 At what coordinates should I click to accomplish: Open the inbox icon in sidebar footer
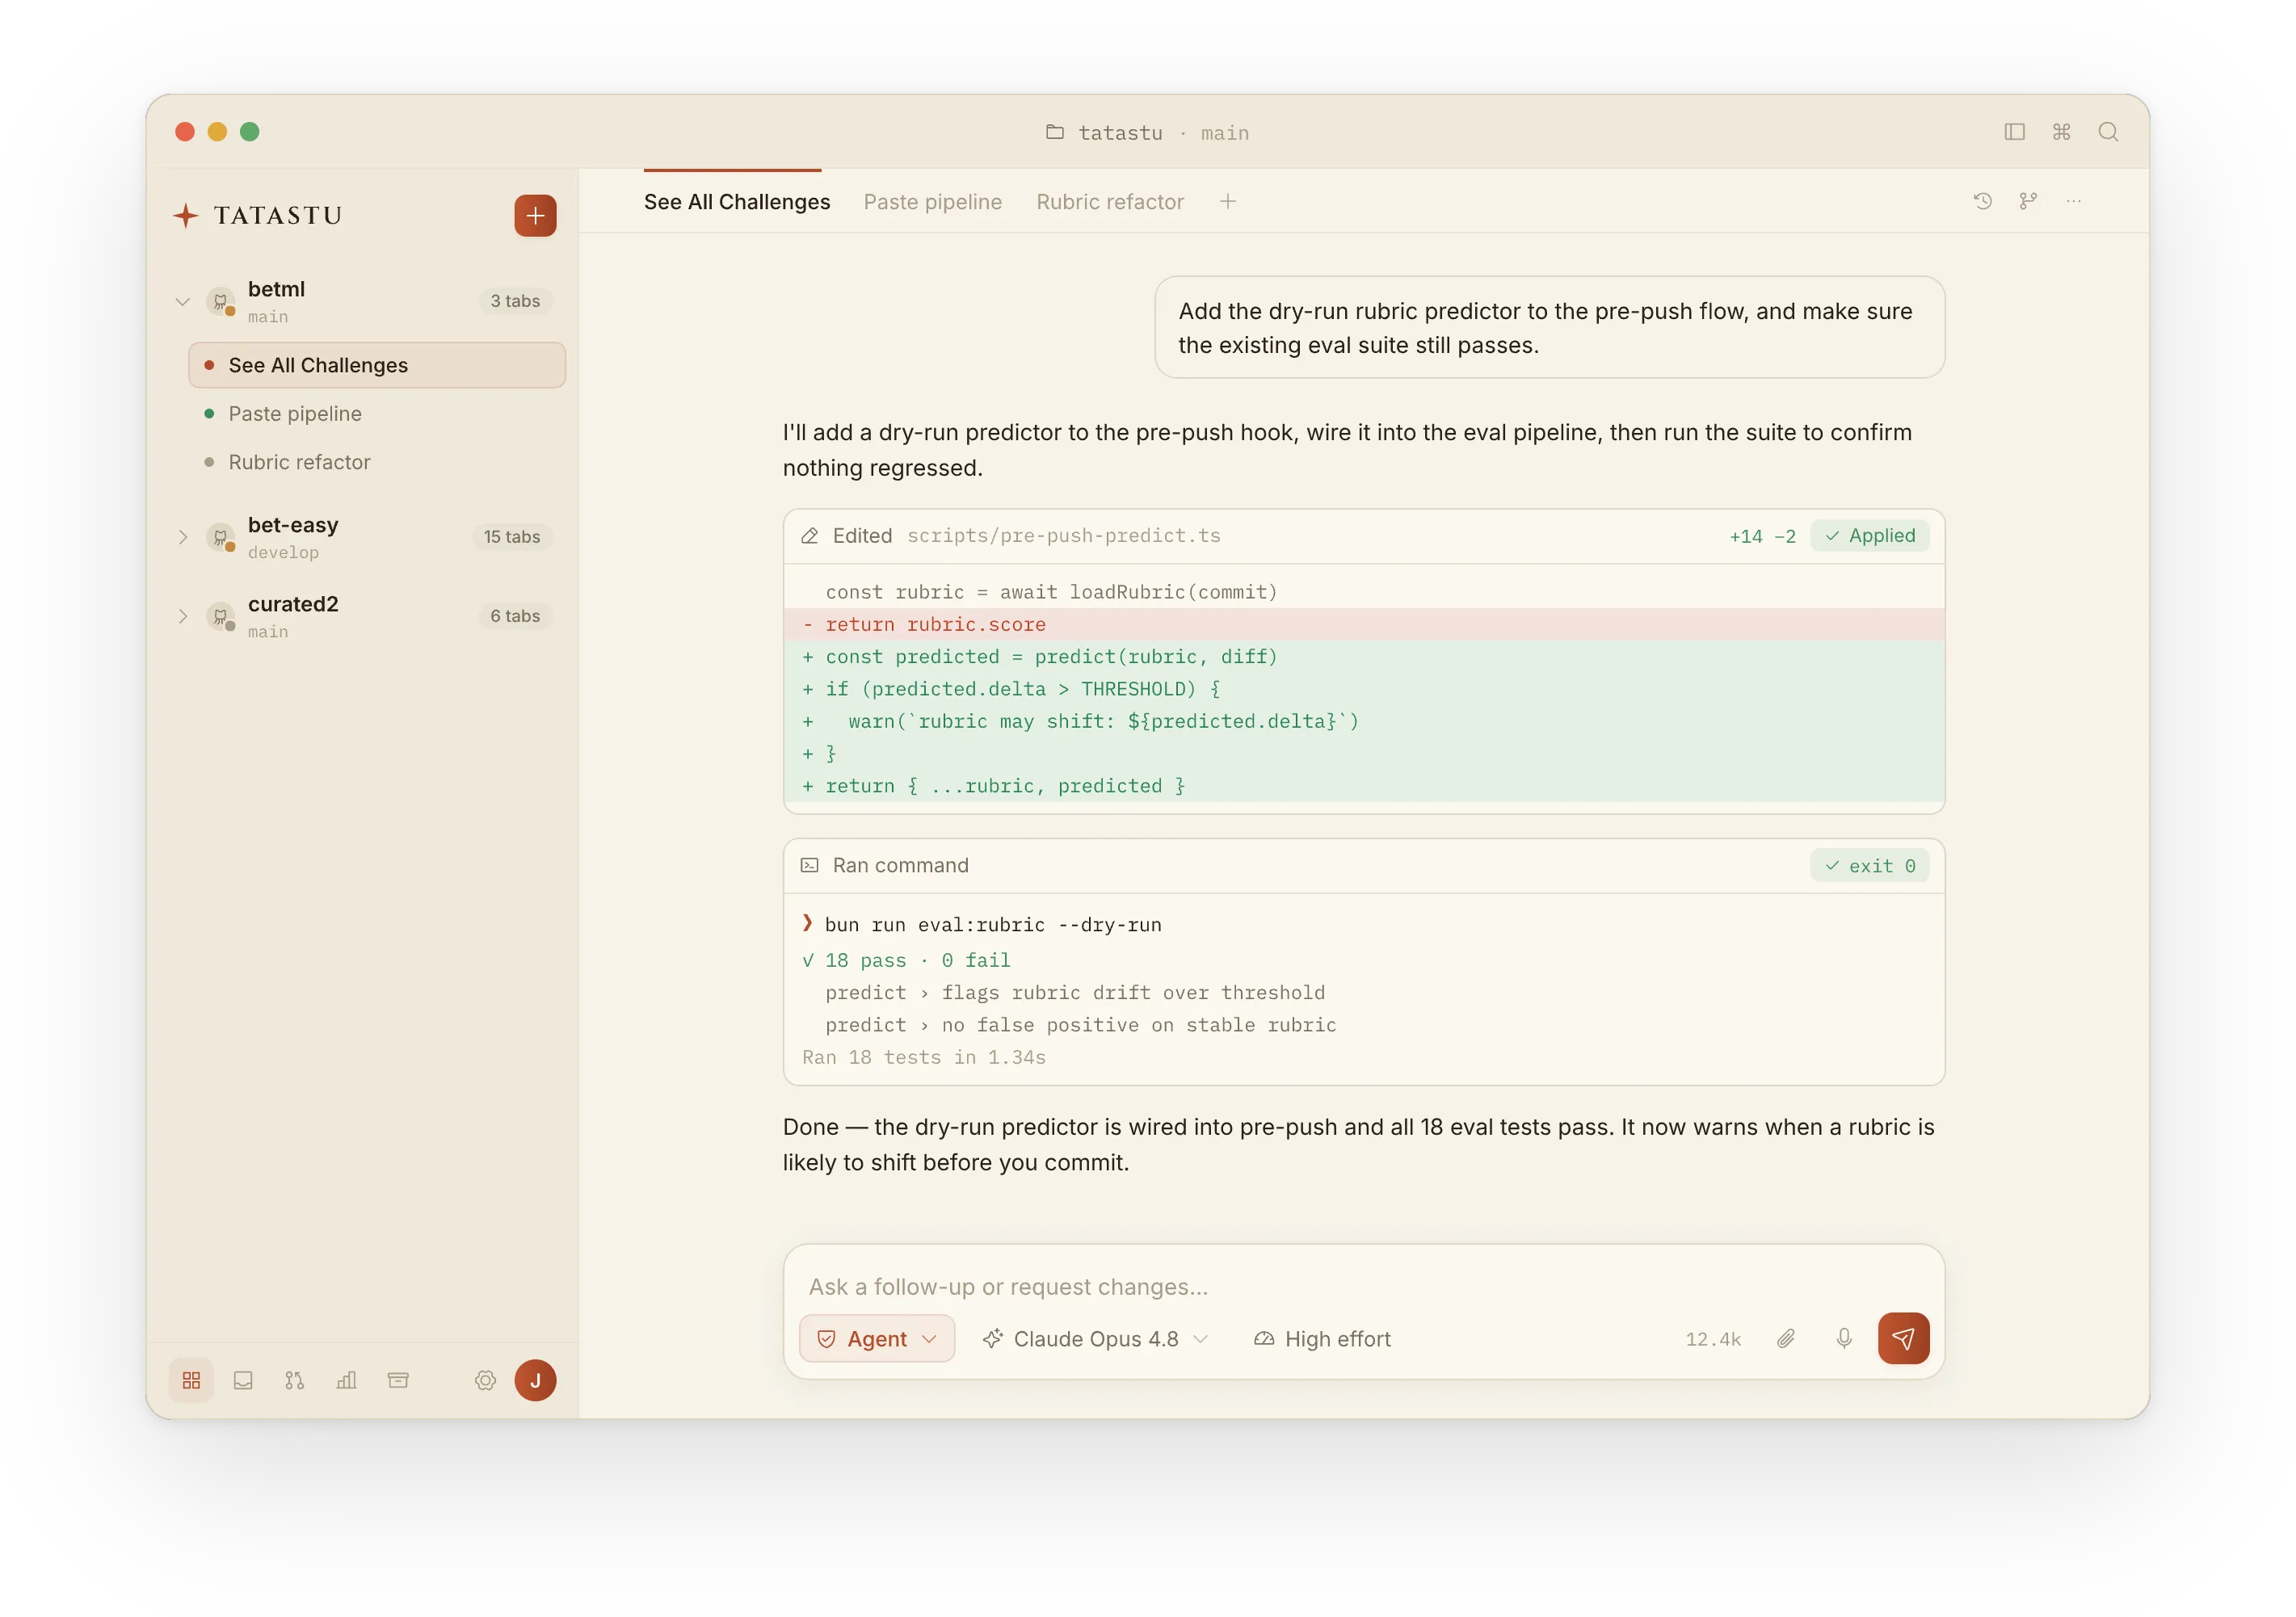(x=243, y=1380)
